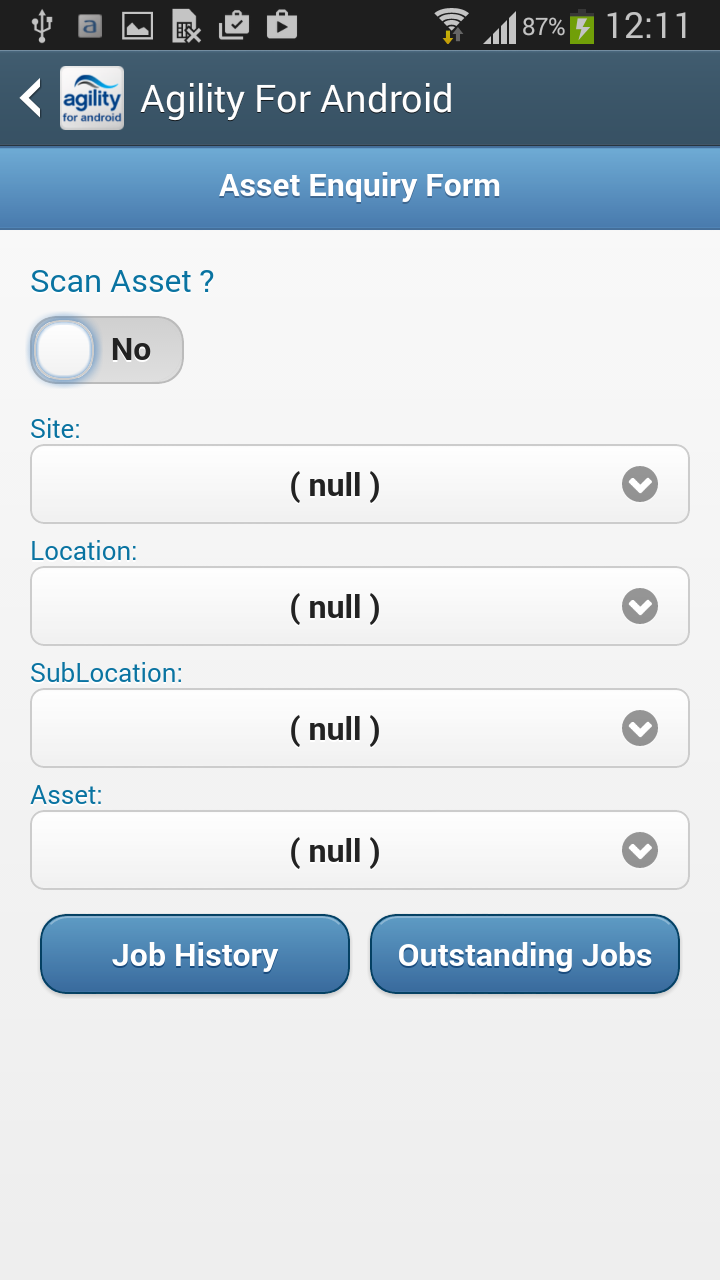Toggle the Scan Asset switch
Image resolution: width=720 pixels, height=1280 pixels.
(107, 350)
